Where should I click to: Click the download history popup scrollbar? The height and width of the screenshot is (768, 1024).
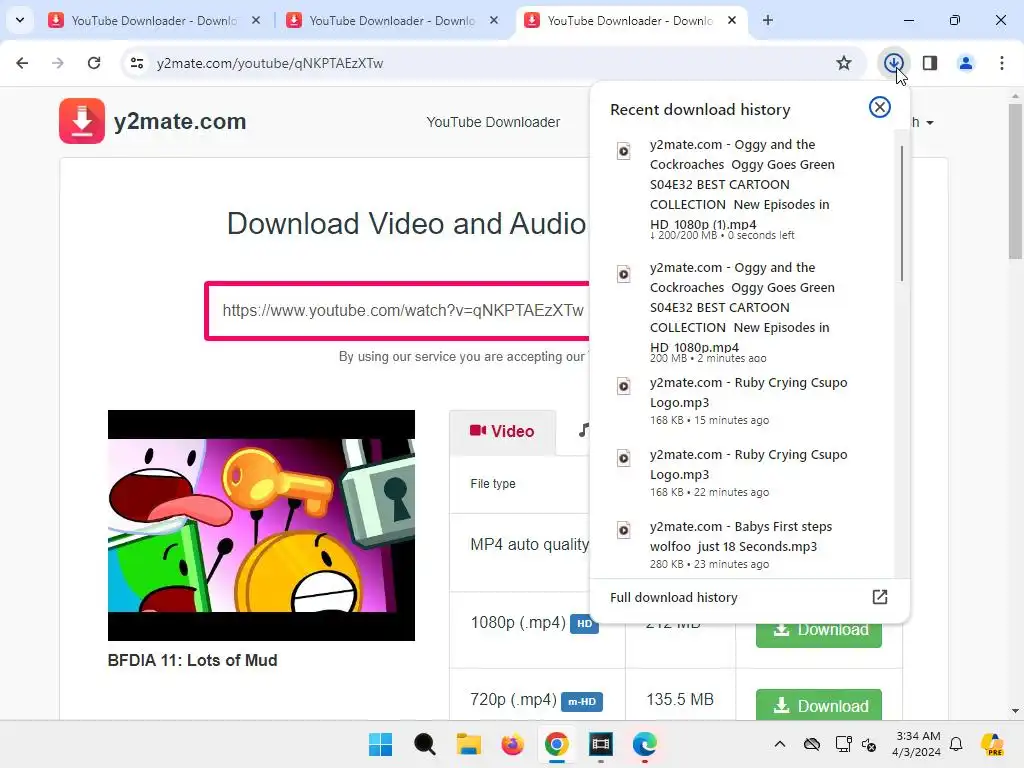pyautogui.click(x=902, y=214)
